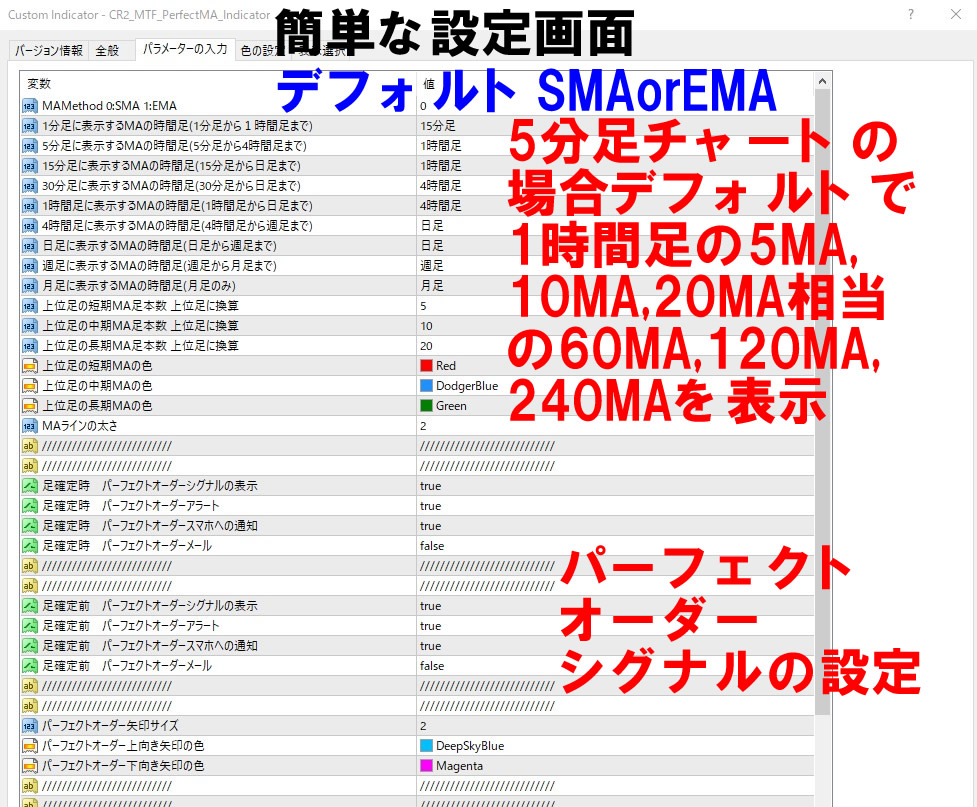Click the scrollbar up arrow
This screenshot has height=807, width=977.
point(822,81)
